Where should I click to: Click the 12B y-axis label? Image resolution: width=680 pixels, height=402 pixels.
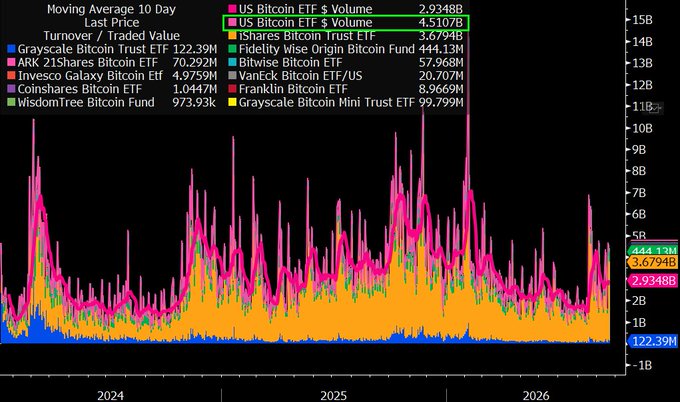pos(642,85)
